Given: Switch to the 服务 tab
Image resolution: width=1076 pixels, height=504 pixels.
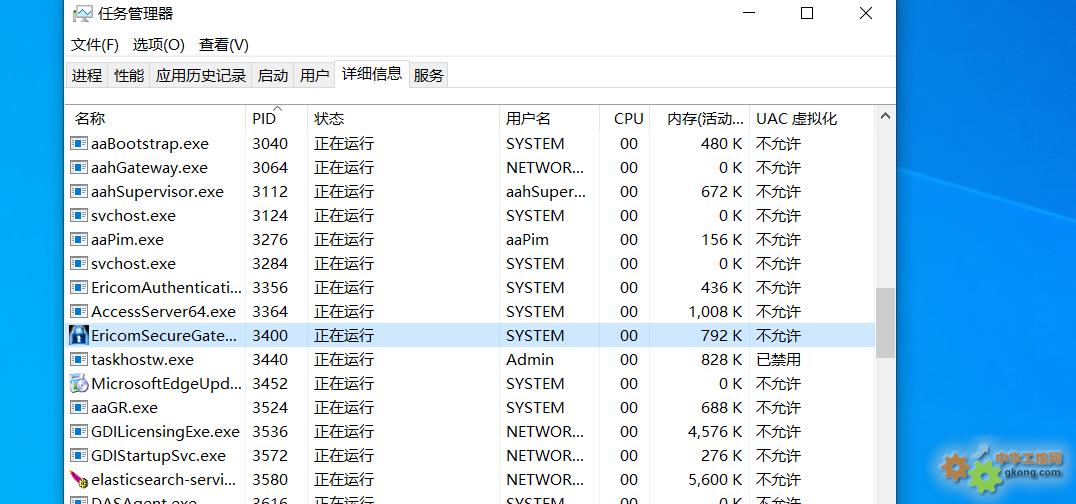Looking at the screenshot, I should click(x=429, y=76).
